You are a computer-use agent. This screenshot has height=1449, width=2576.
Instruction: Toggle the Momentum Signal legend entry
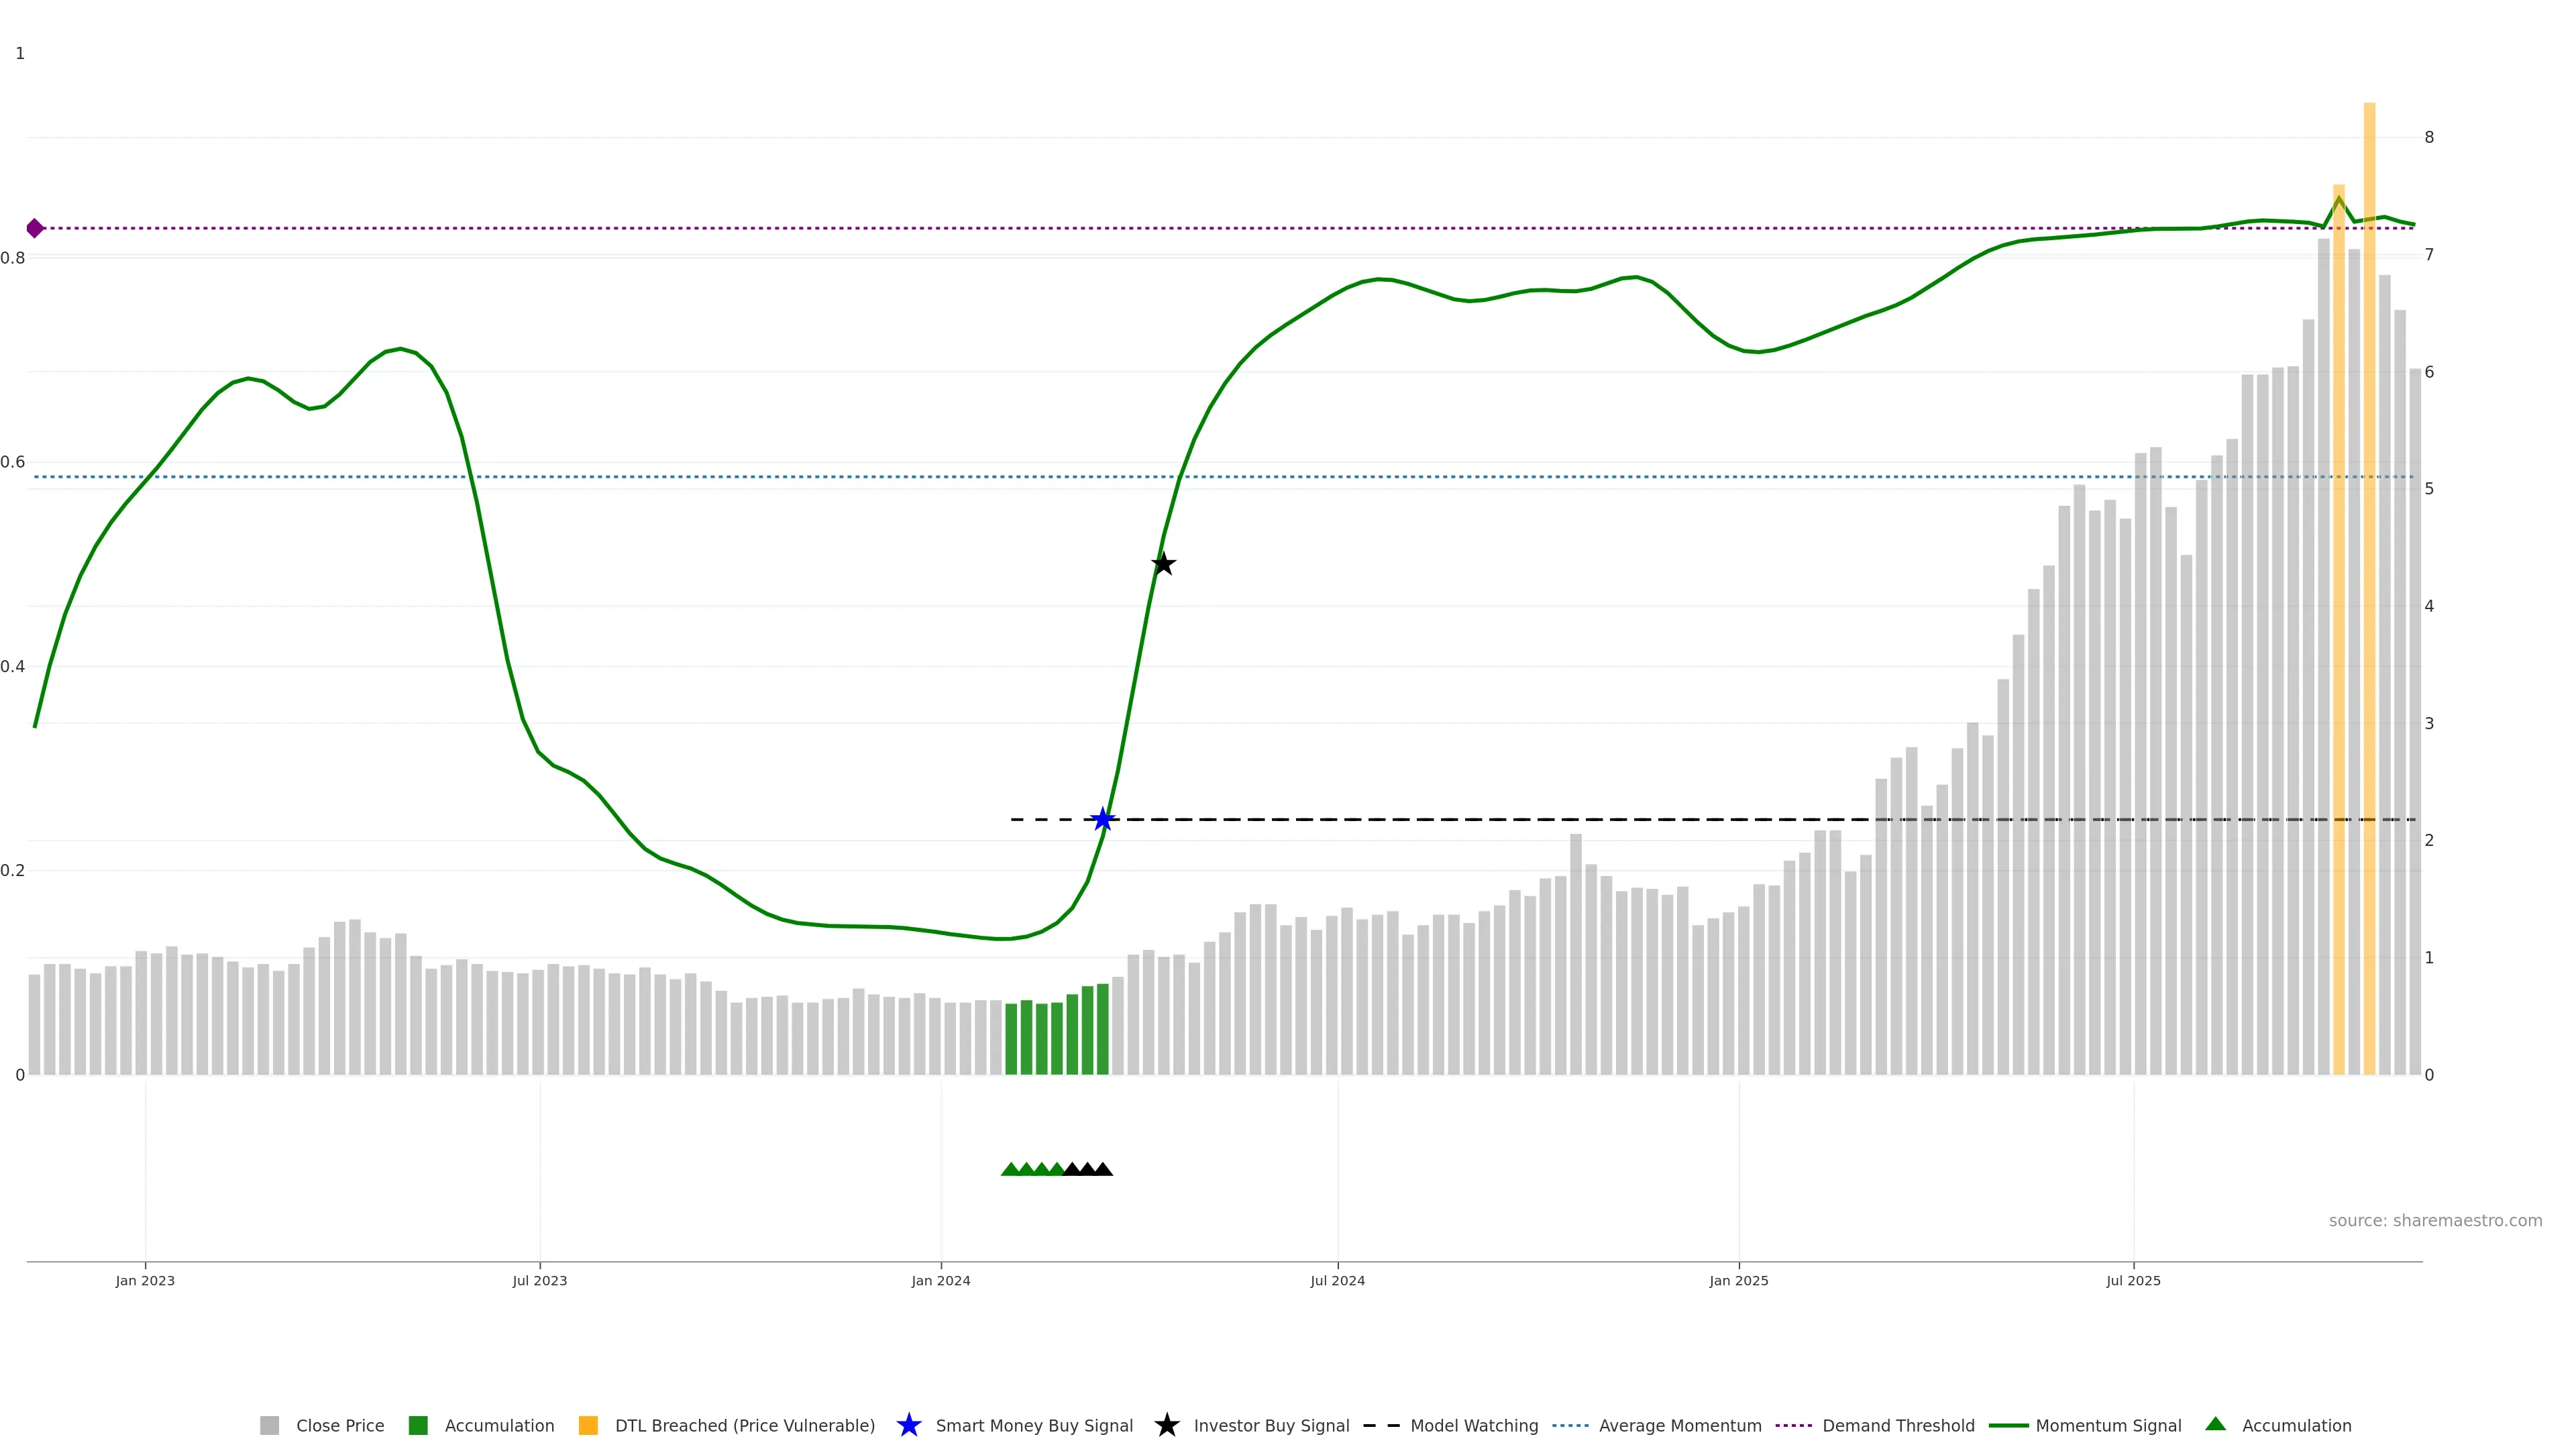coord(2108,1425)
